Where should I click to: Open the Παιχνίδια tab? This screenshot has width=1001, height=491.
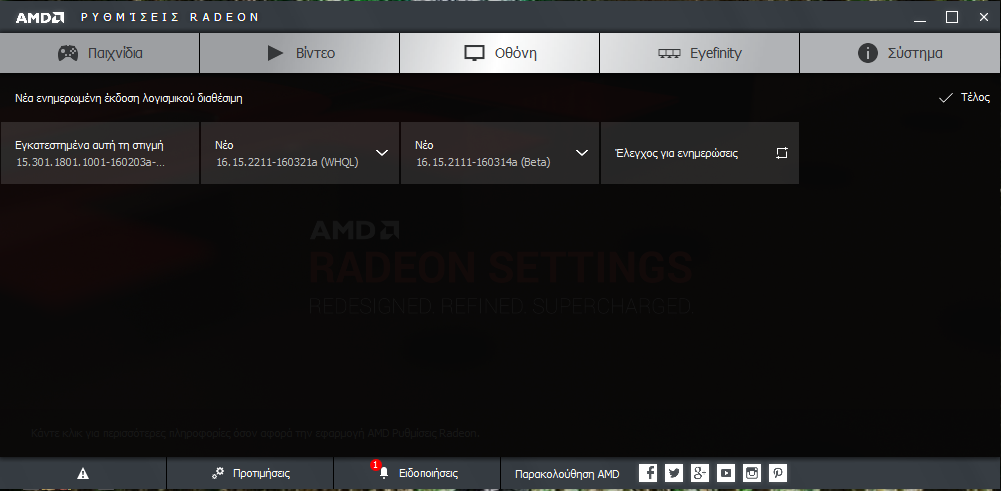pyautogui.click(x=100, y=53)
